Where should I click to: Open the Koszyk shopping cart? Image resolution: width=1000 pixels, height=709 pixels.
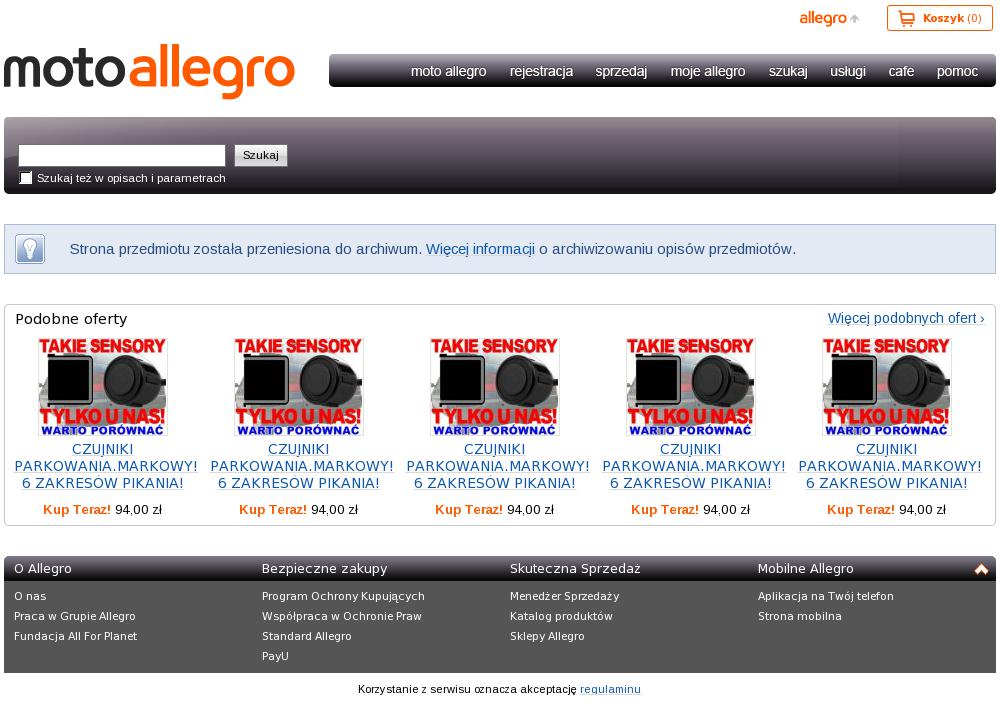[939, 18]
